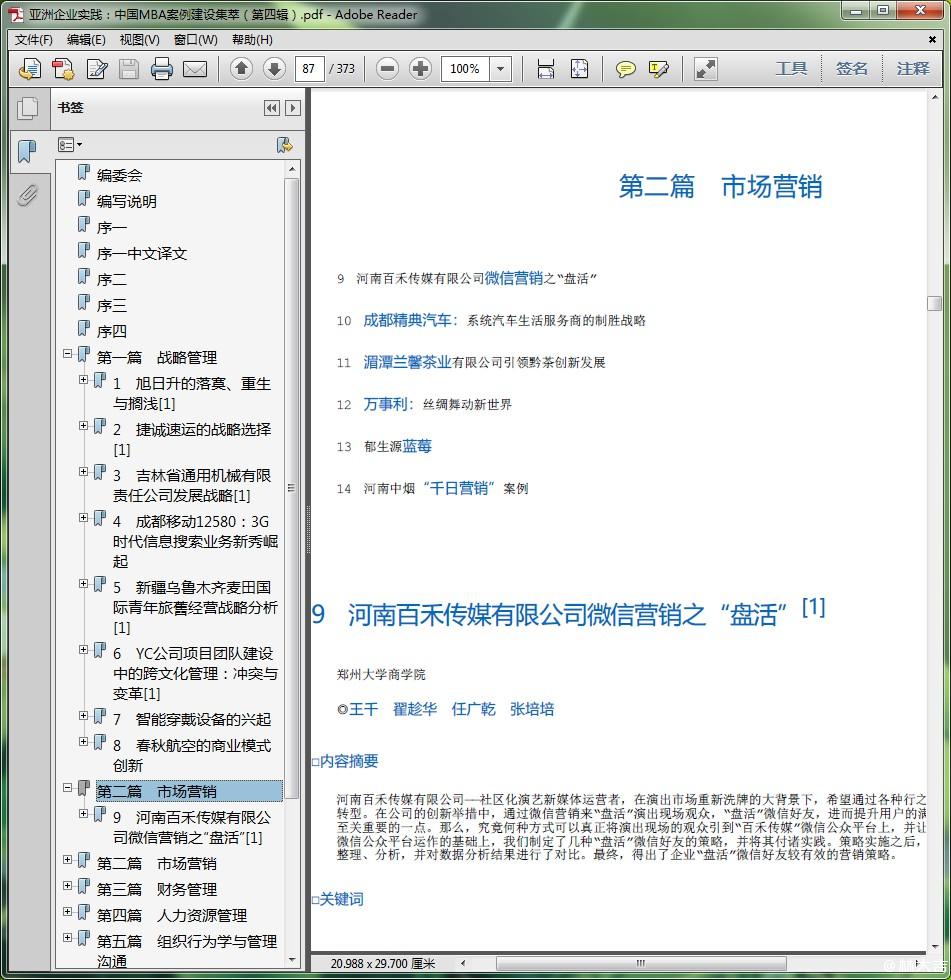Click the fit one full page icon
This screenshot has width=951, height=980.
click(579, 69)
